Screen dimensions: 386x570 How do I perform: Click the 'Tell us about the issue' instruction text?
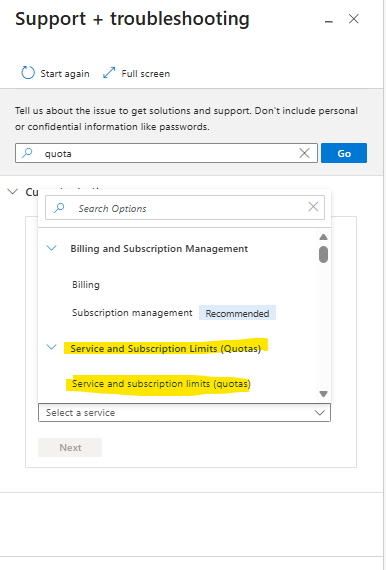[x=186, y=119]
